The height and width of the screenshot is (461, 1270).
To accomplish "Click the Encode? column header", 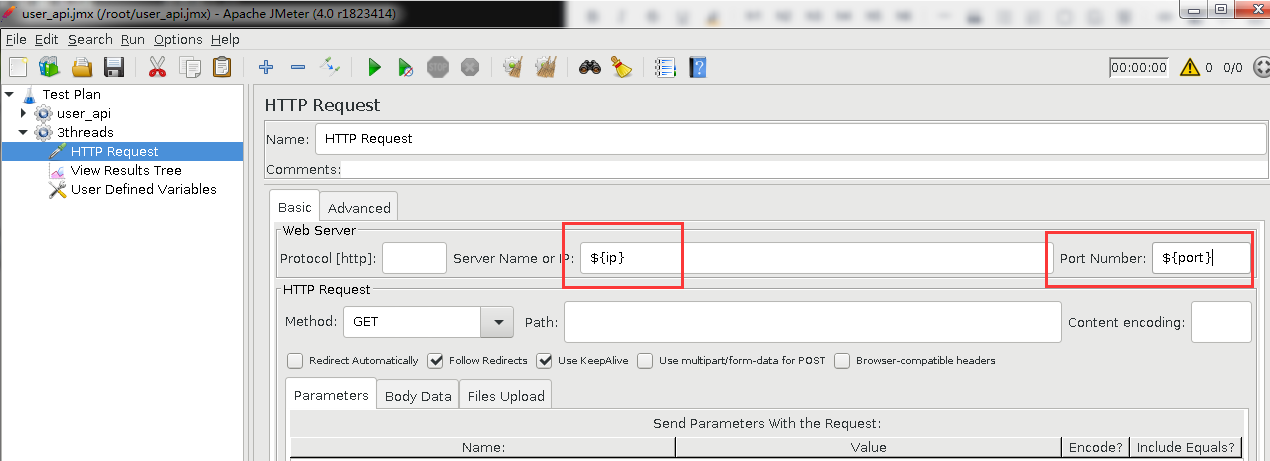I will [x=1096, y=447].
